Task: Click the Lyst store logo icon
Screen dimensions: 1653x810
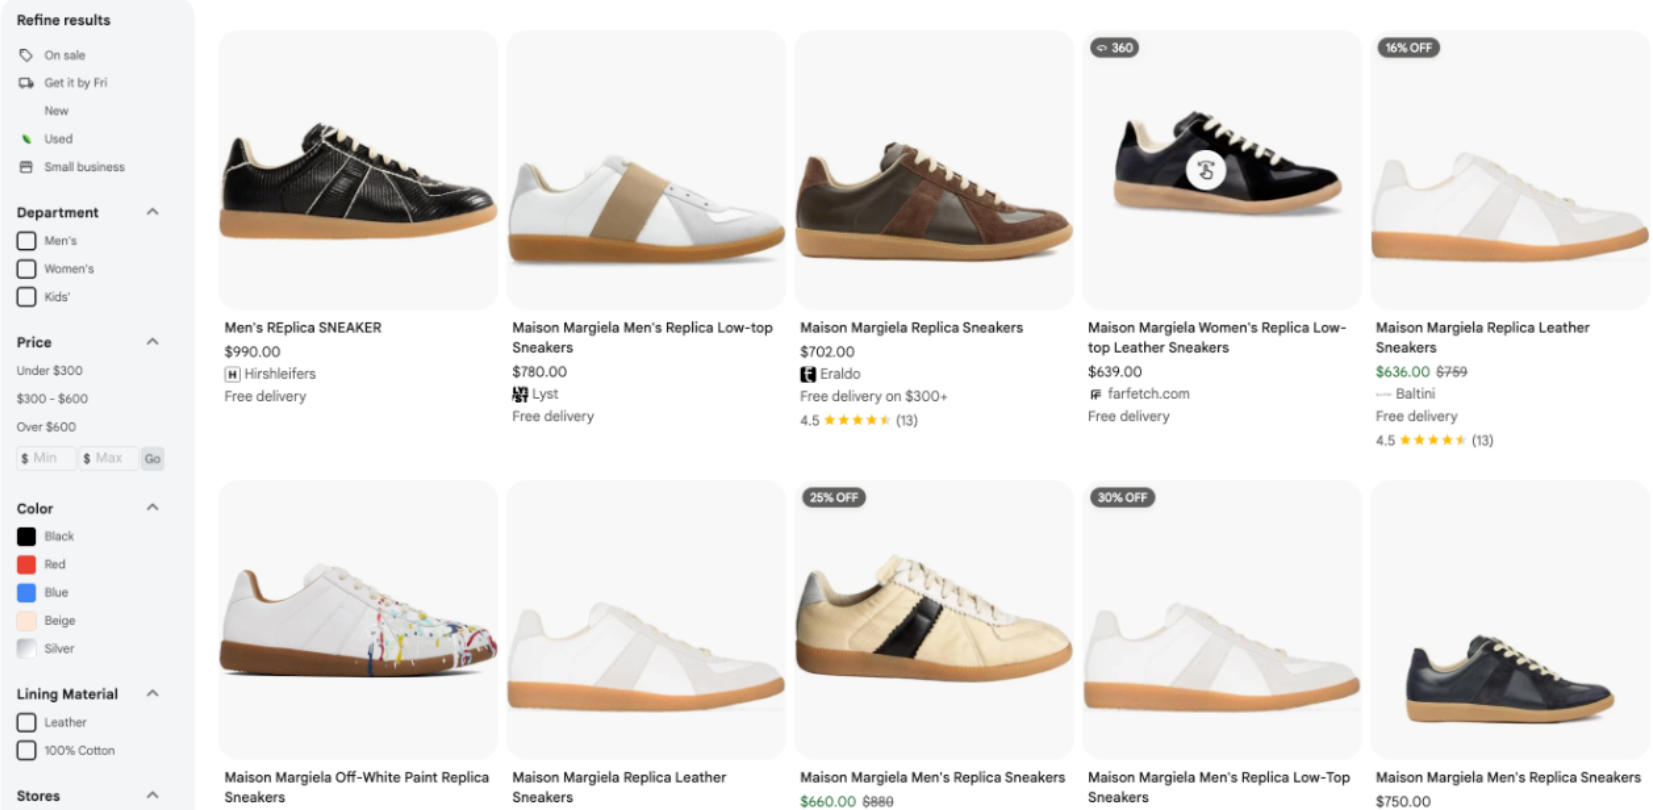Action: click(x=520, y=394)
